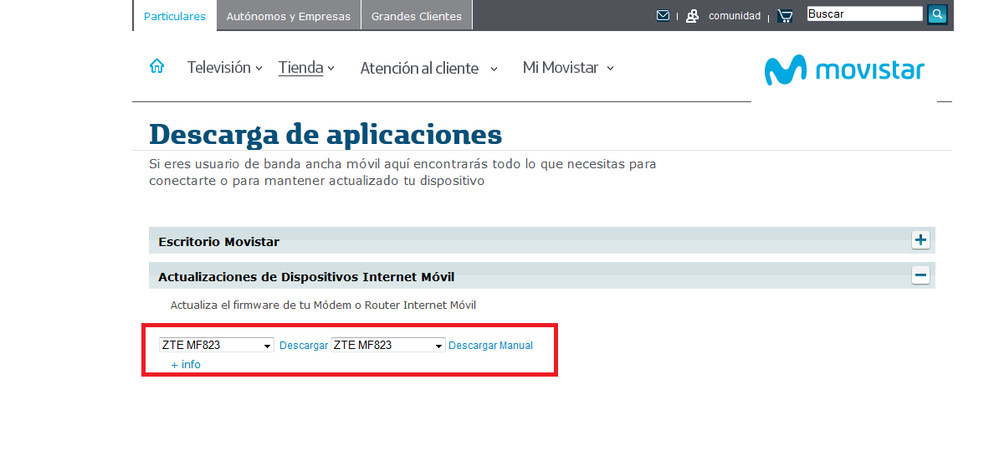Open the mail envelope icon
The height and width of the screenshot is (452, 999).
(663, 16)
